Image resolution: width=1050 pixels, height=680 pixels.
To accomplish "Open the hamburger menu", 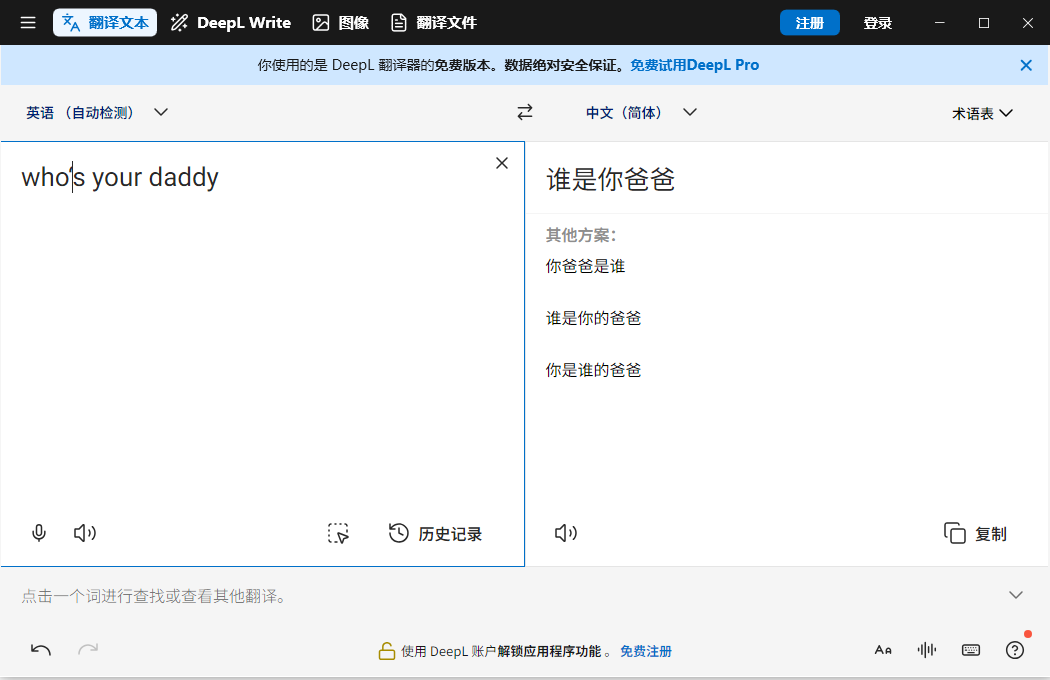I will [x=27, y=23].
